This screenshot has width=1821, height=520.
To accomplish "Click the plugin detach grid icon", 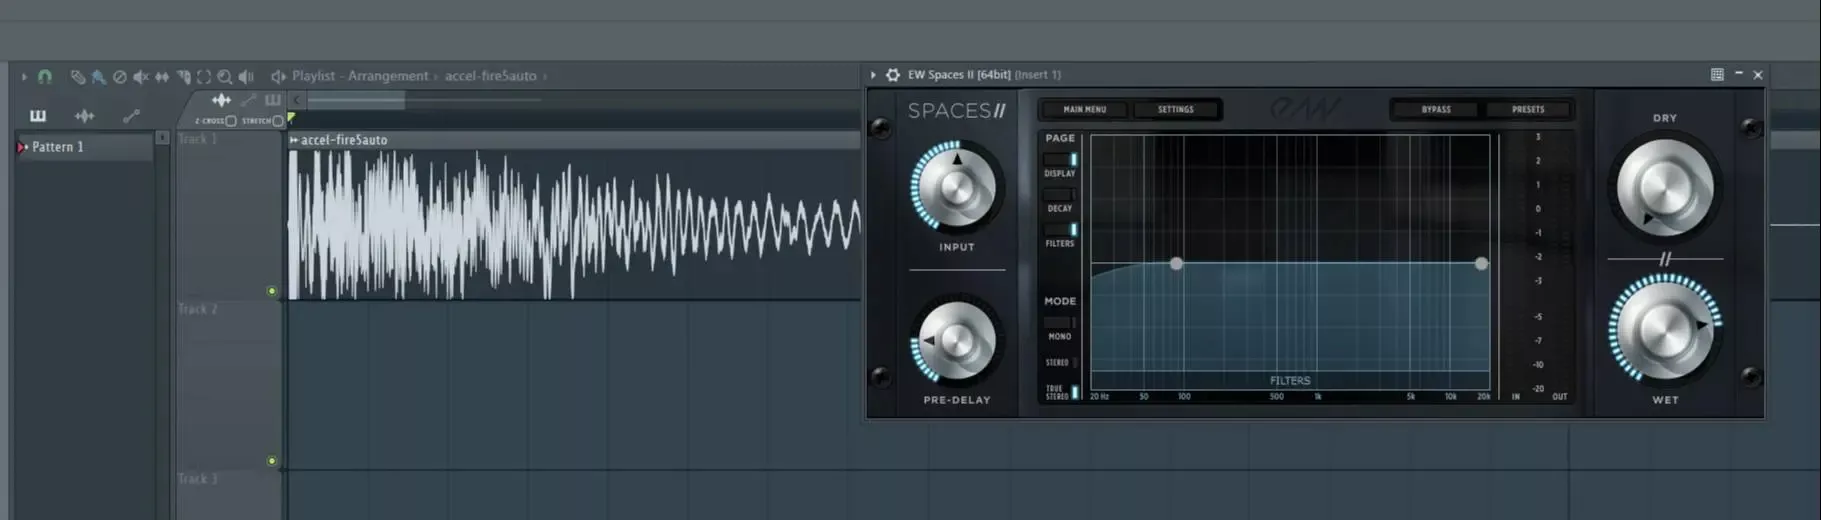I will (1717, 75).
